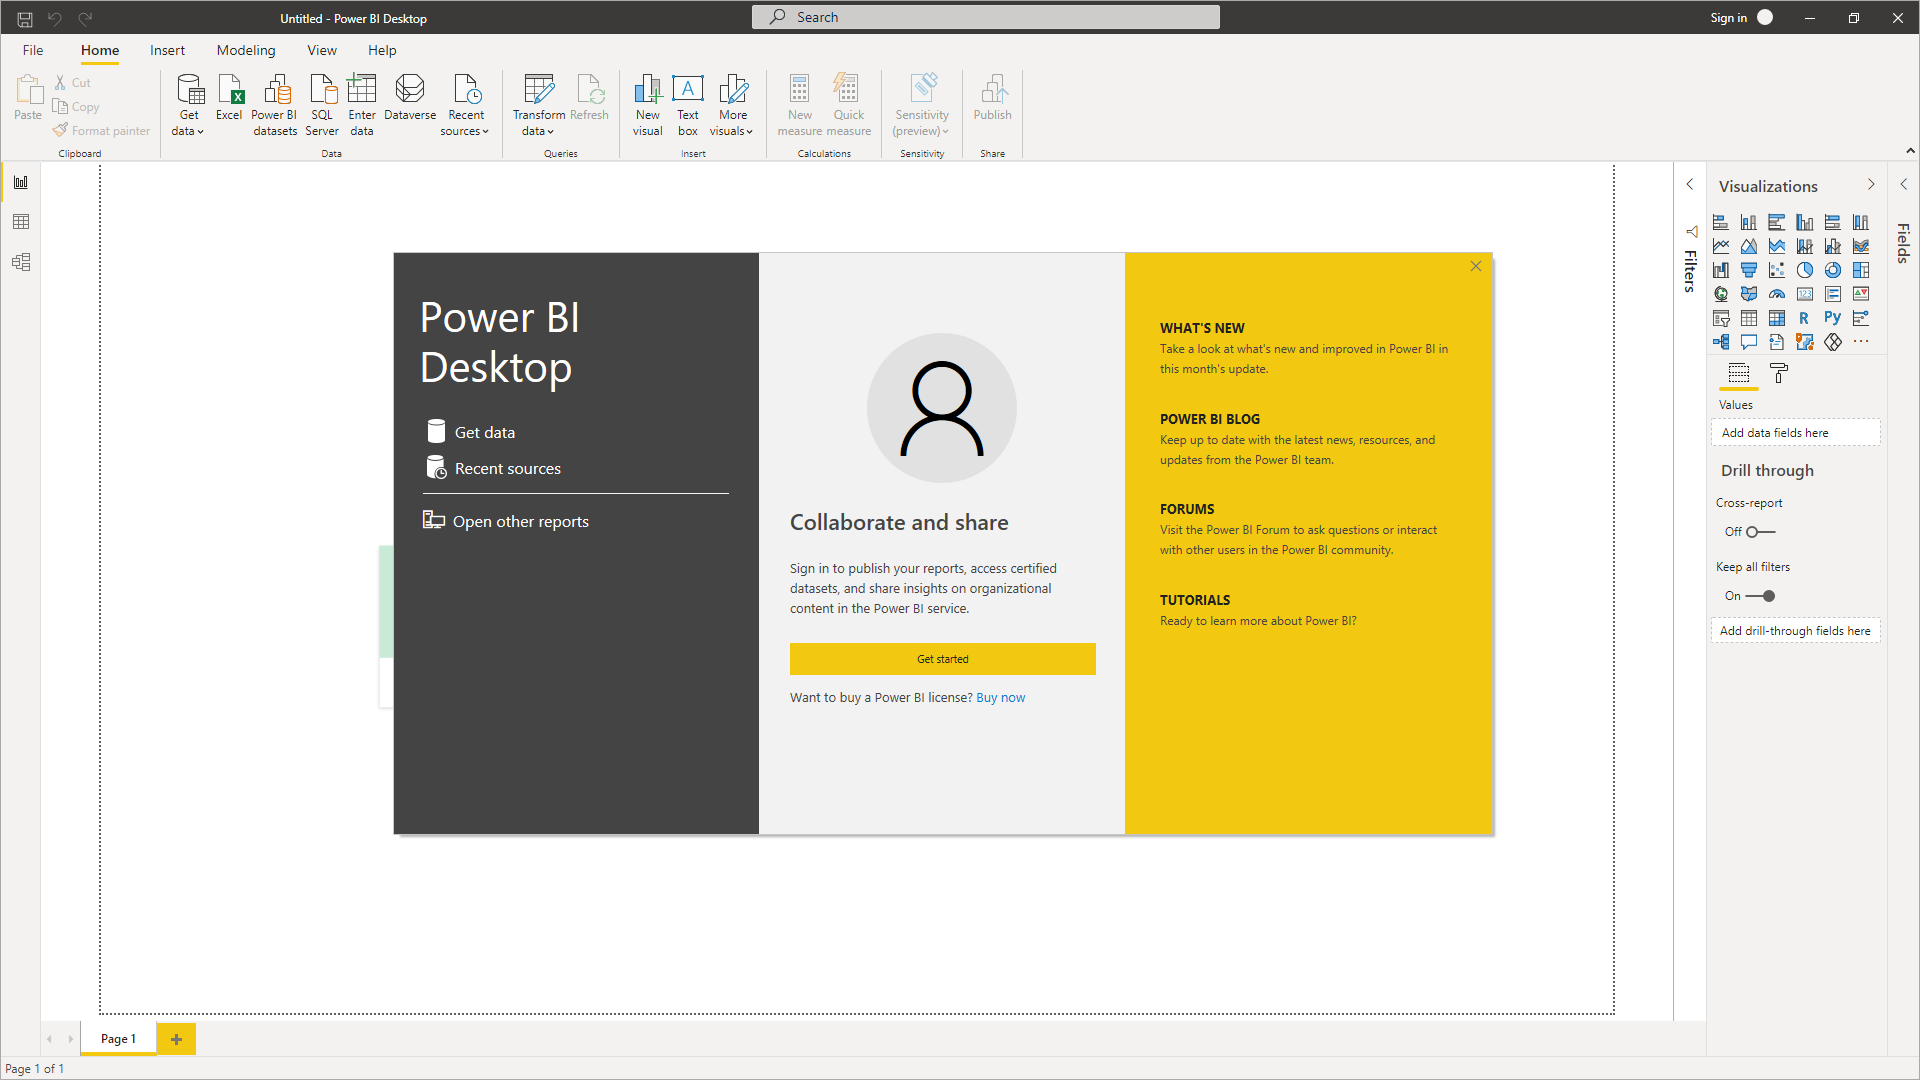Select the line chart visual
The image size is (1920, 1080).
tap(1721, 246)
